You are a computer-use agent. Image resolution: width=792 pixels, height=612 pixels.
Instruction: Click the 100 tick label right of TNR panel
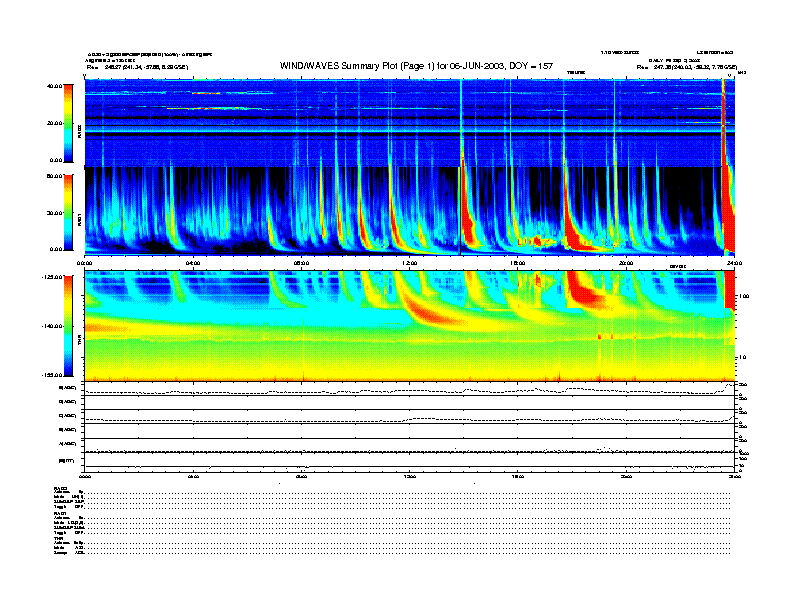[744, 296]
